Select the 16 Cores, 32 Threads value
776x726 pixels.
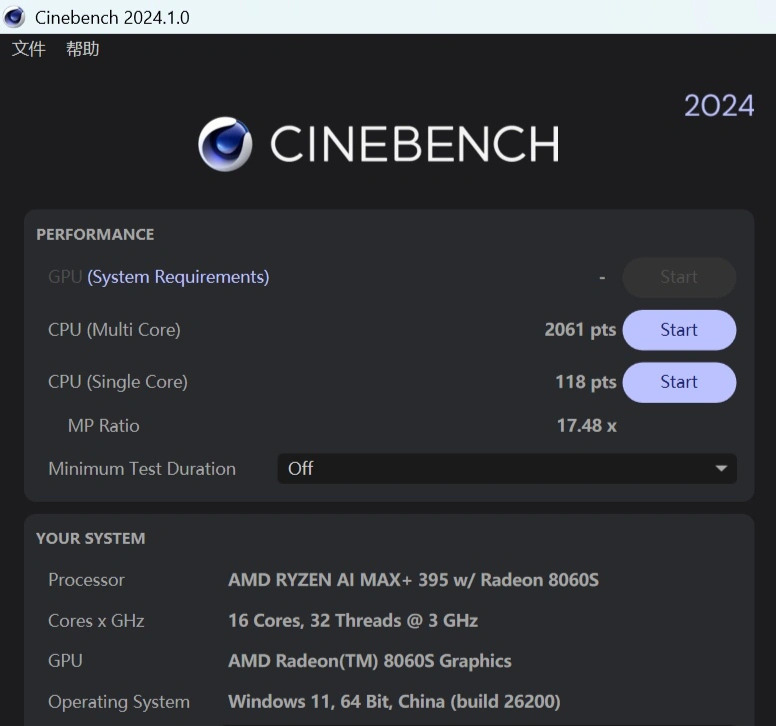(x=353, y=621)
